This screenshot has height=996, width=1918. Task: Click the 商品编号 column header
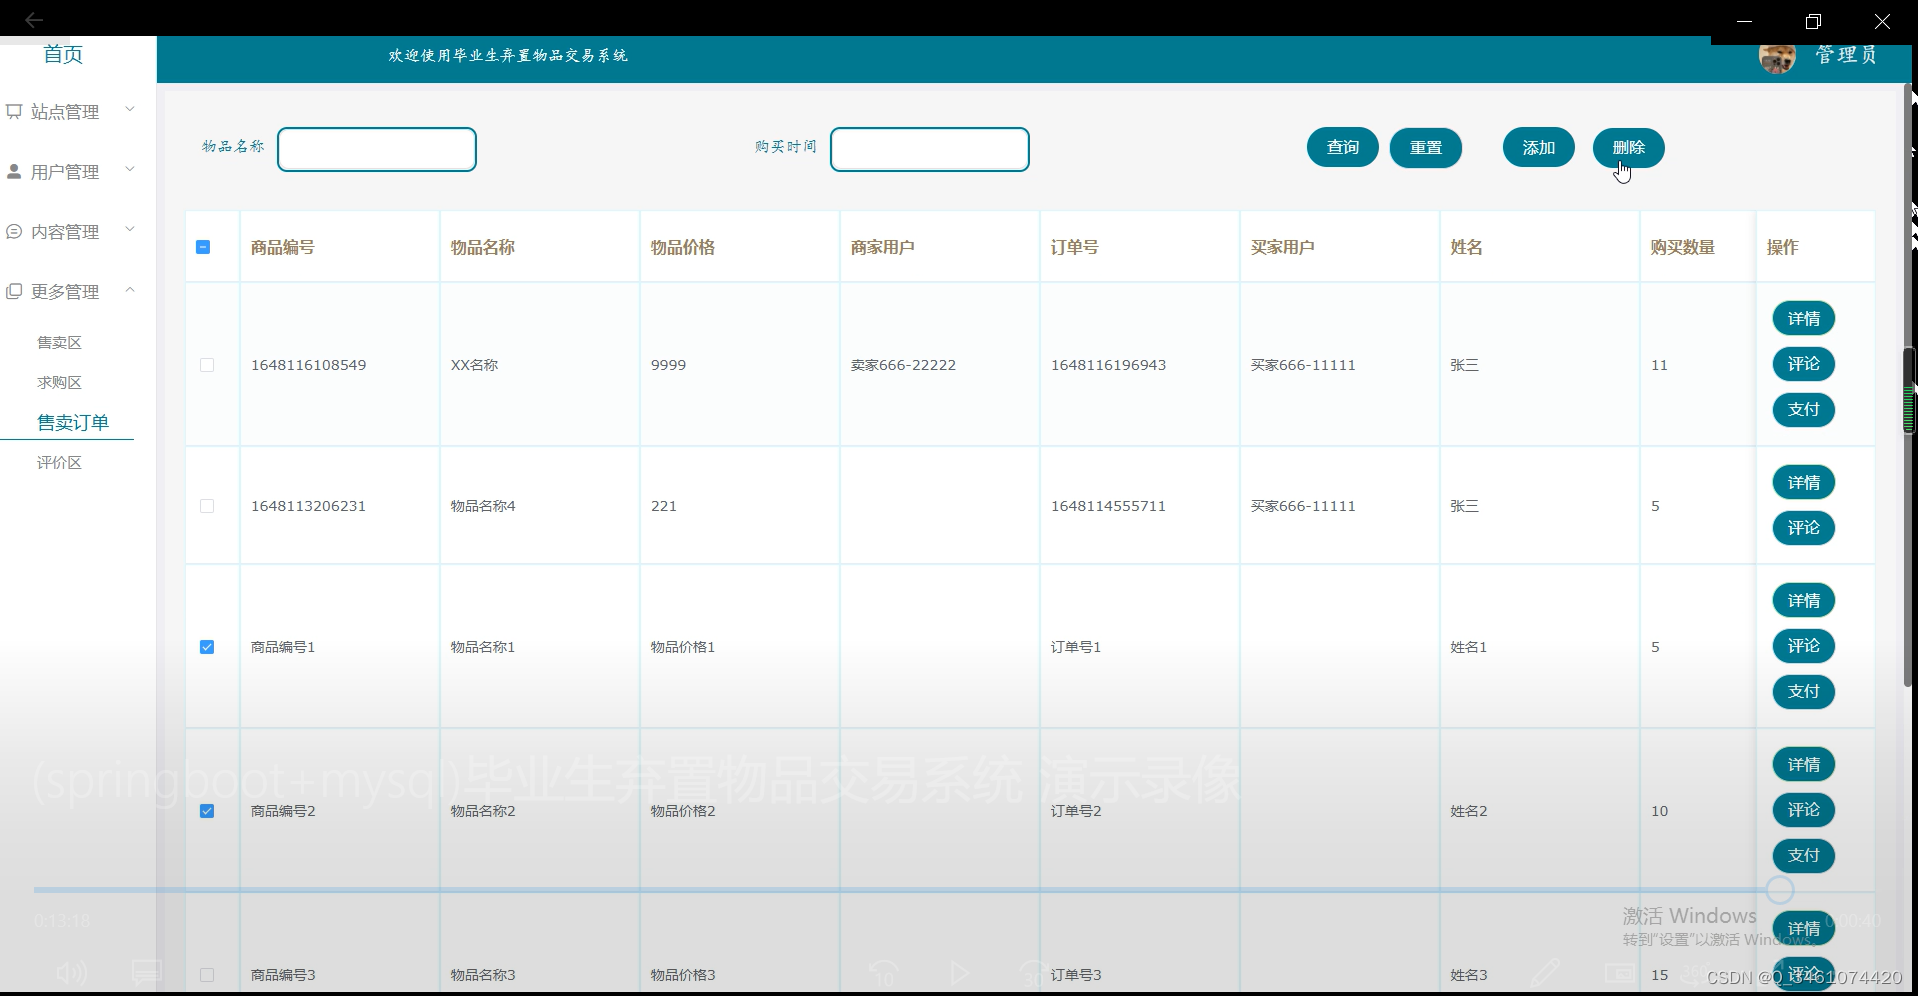pos(283,247)
